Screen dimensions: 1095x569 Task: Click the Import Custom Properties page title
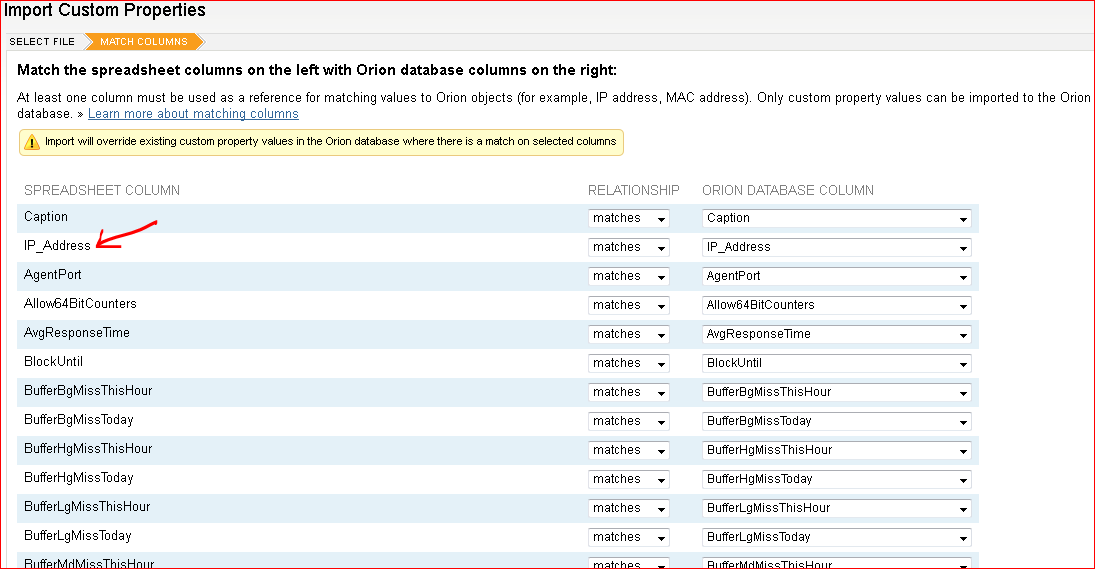point(105,10)
